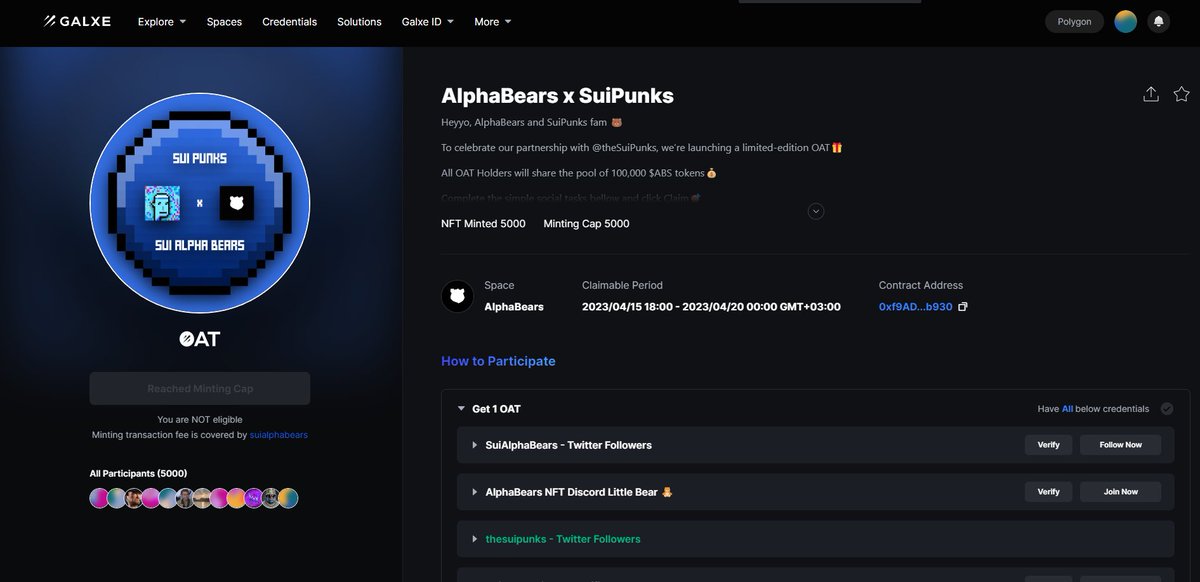Click the NFT Minted 5000 text

click(483, 224)
